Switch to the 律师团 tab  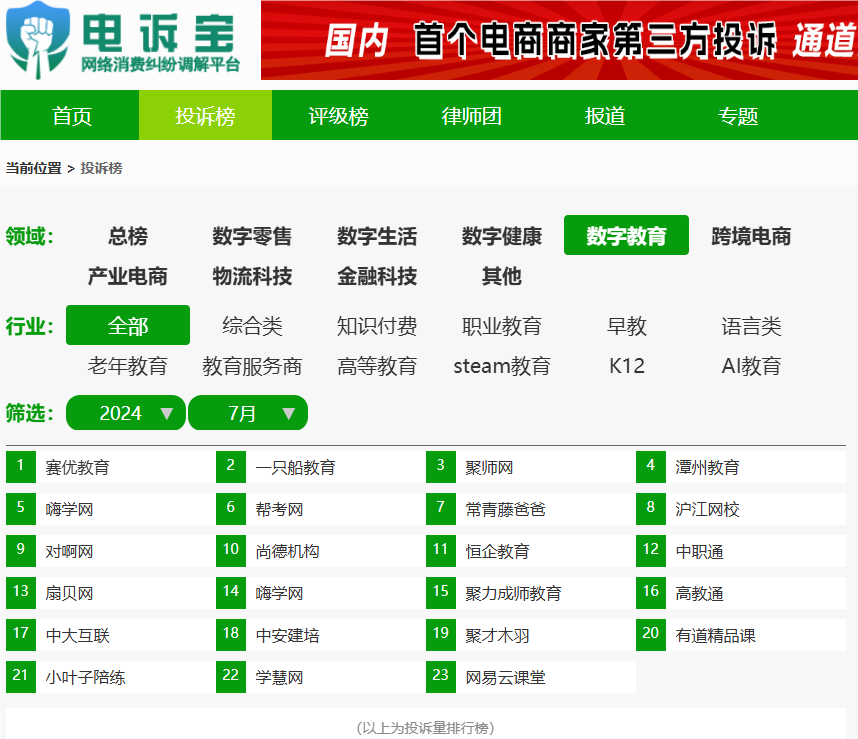pos(471,116)
